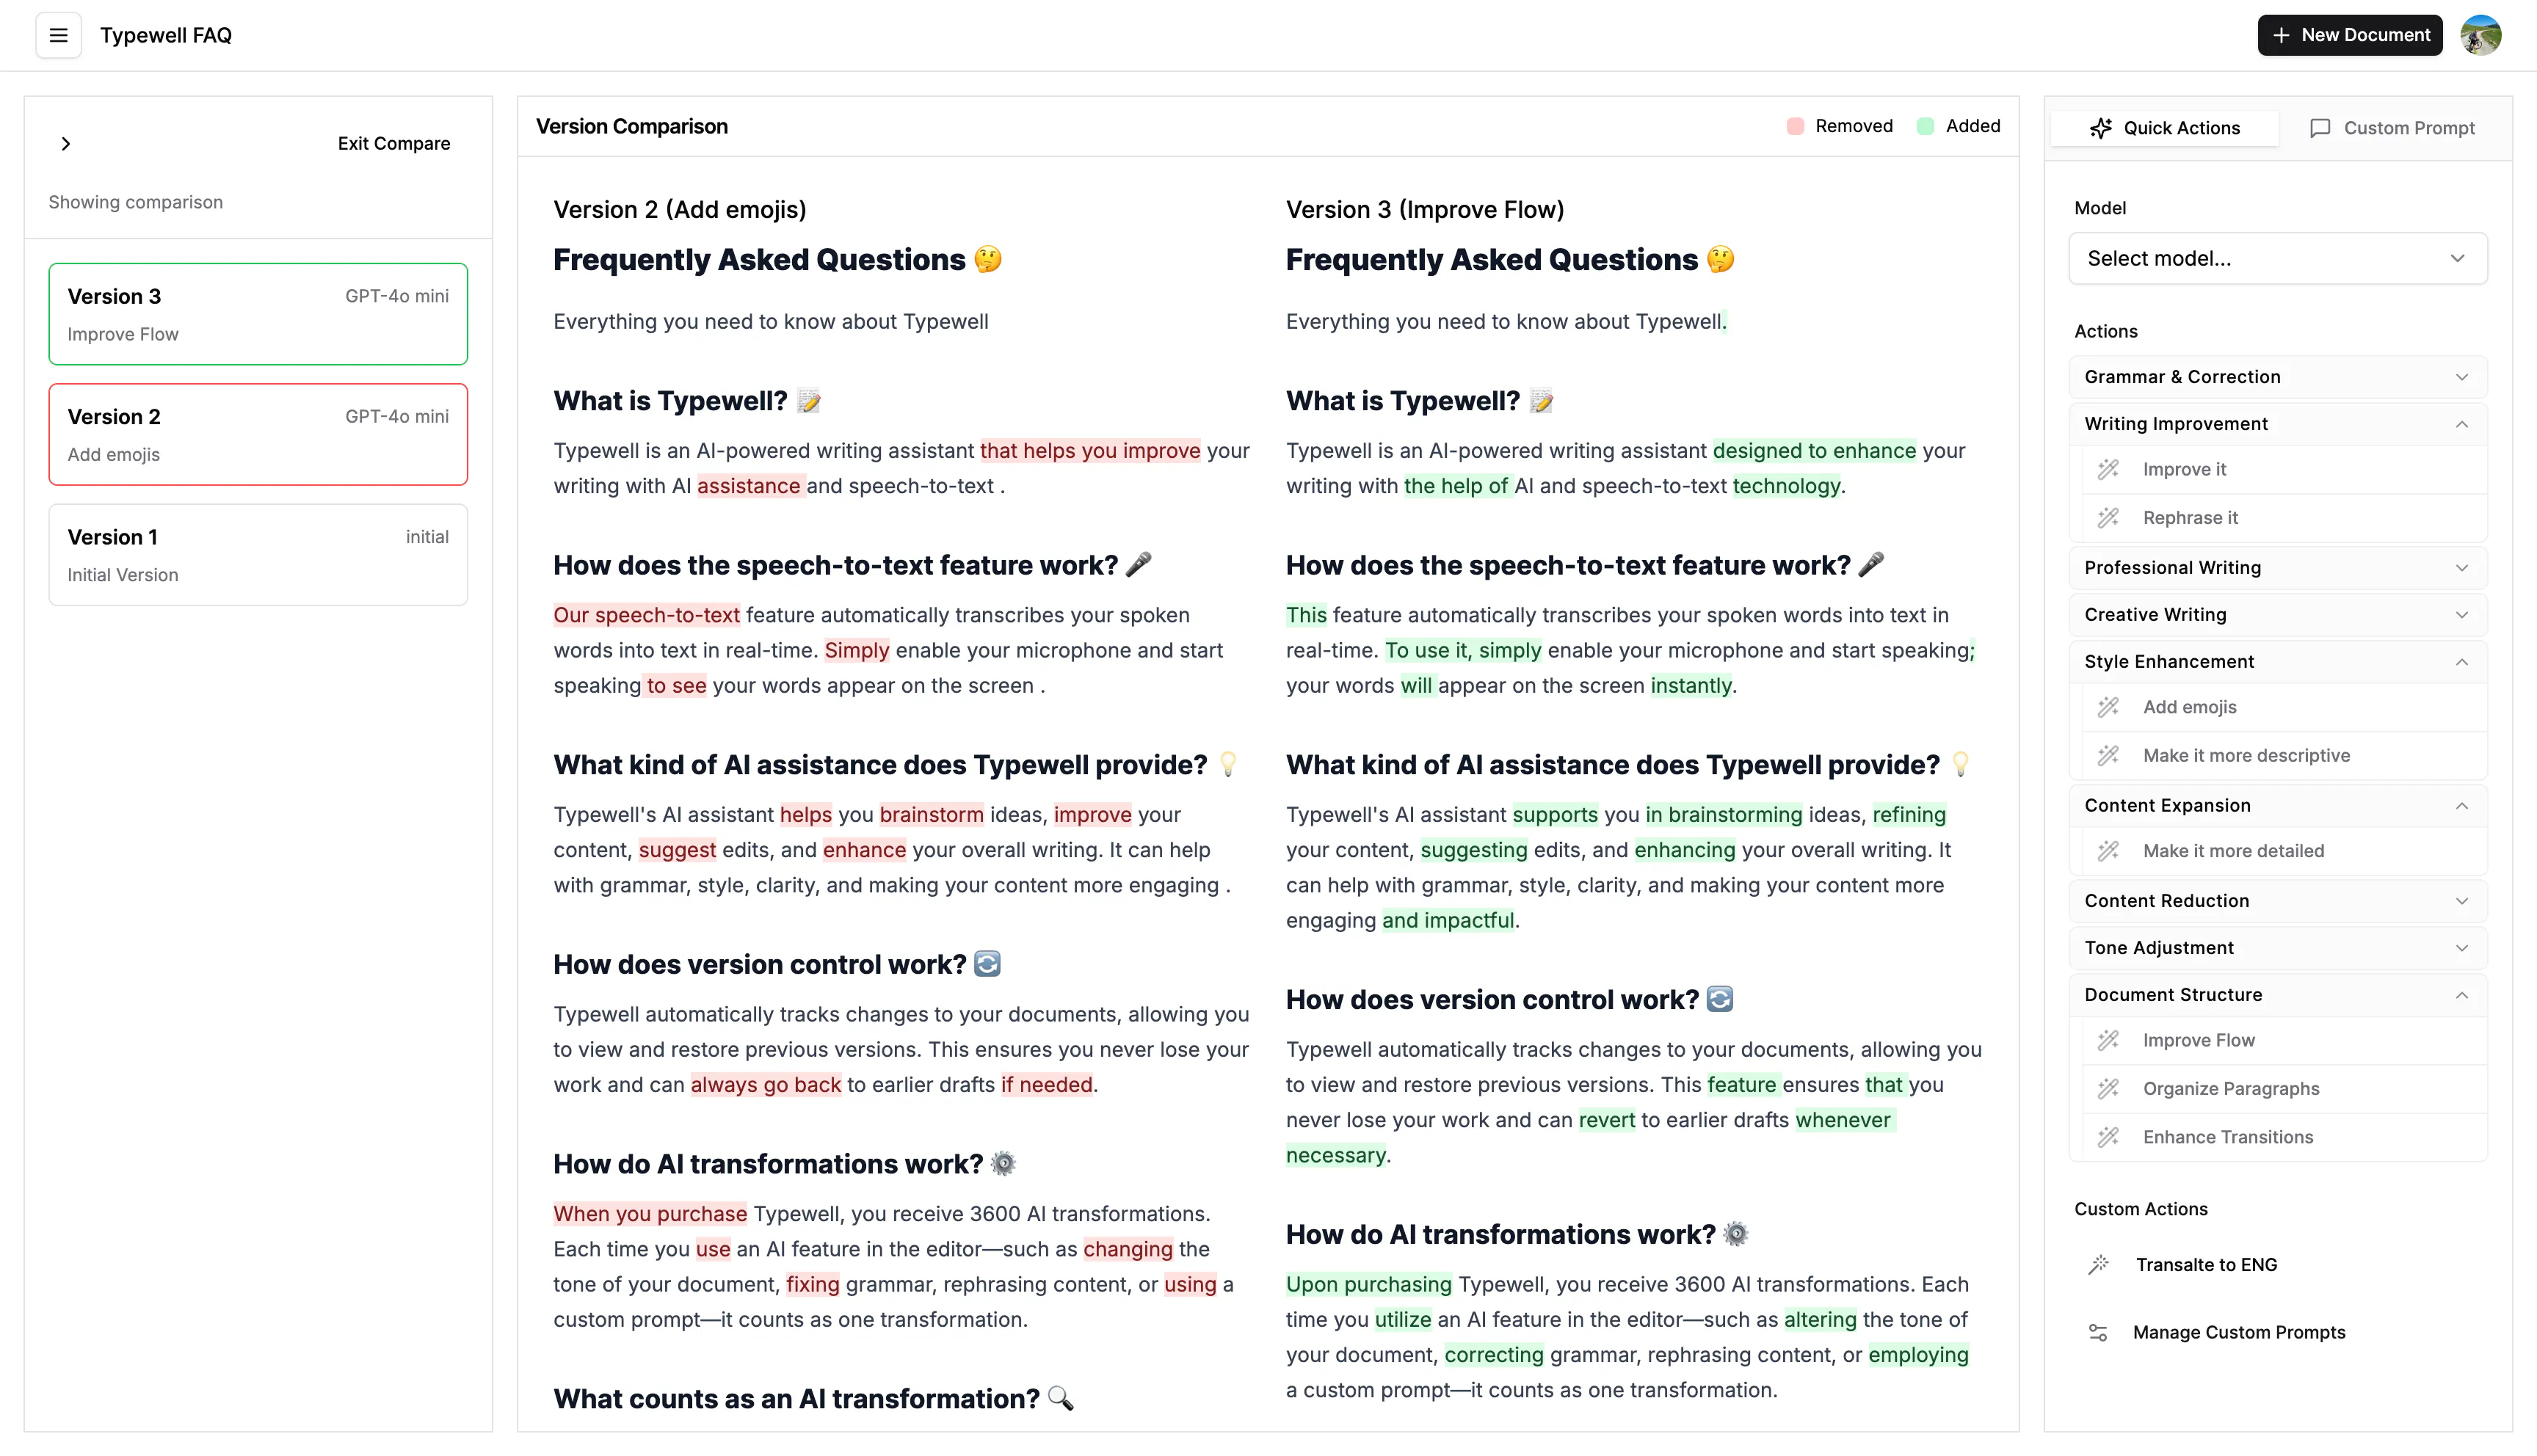Collapse the Writing Improvement section
Image resolution: width=2537 pixels, height=1456 pixels.
[2277, 424]
